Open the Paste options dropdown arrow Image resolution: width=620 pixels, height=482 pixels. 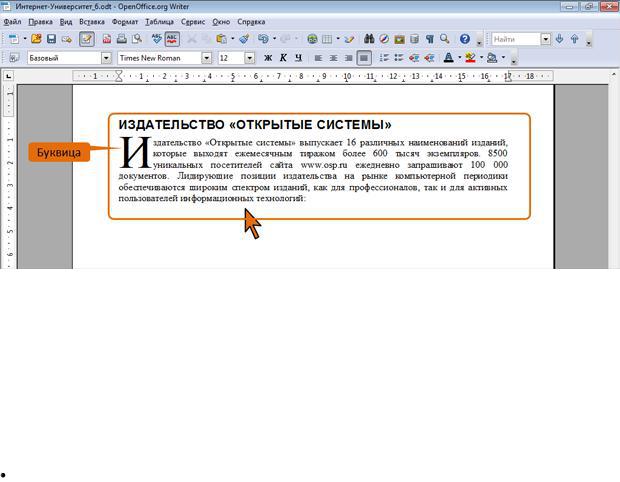(x=232, y=39)
